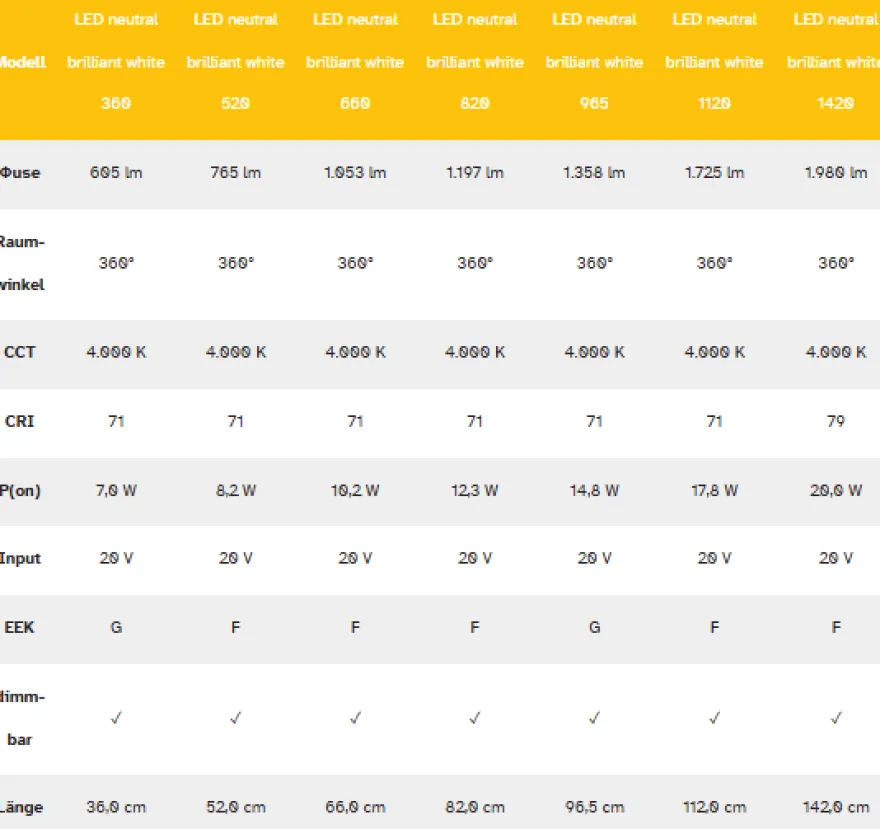This screenshot has width=880, height=829.
Task: Select the 66,0 cm length value
Action: coord(355,808)
